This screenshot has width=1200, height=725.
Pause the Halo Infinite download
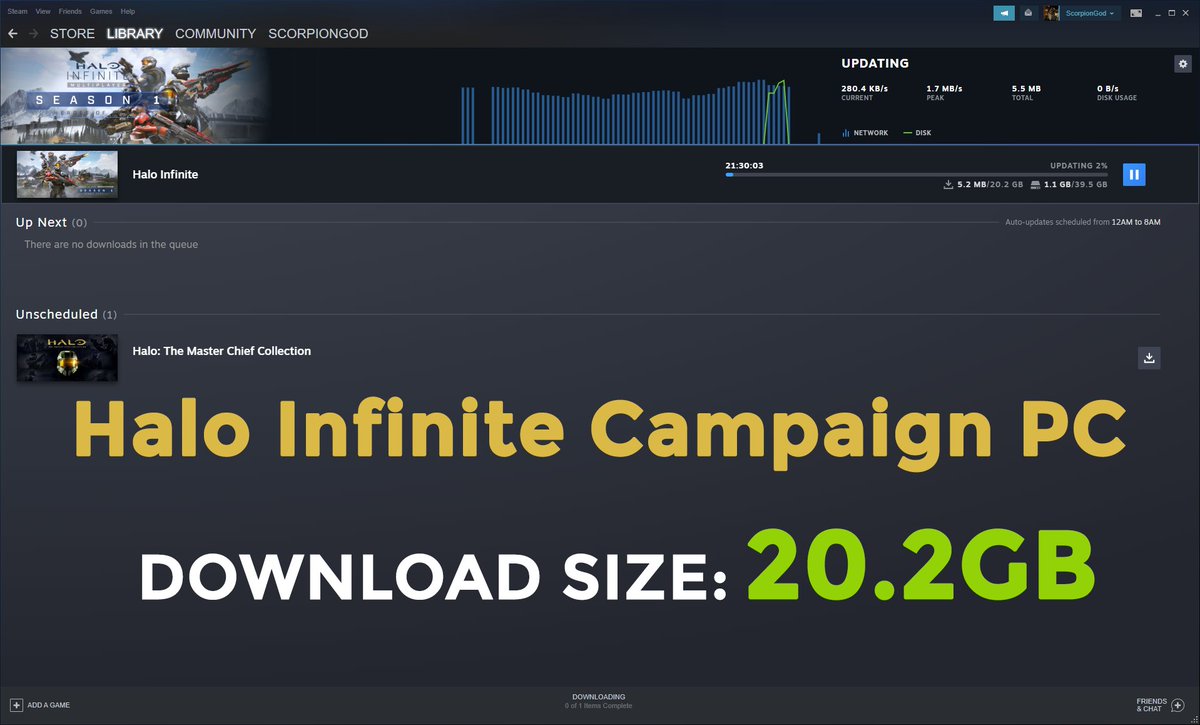click(1133, 174)
